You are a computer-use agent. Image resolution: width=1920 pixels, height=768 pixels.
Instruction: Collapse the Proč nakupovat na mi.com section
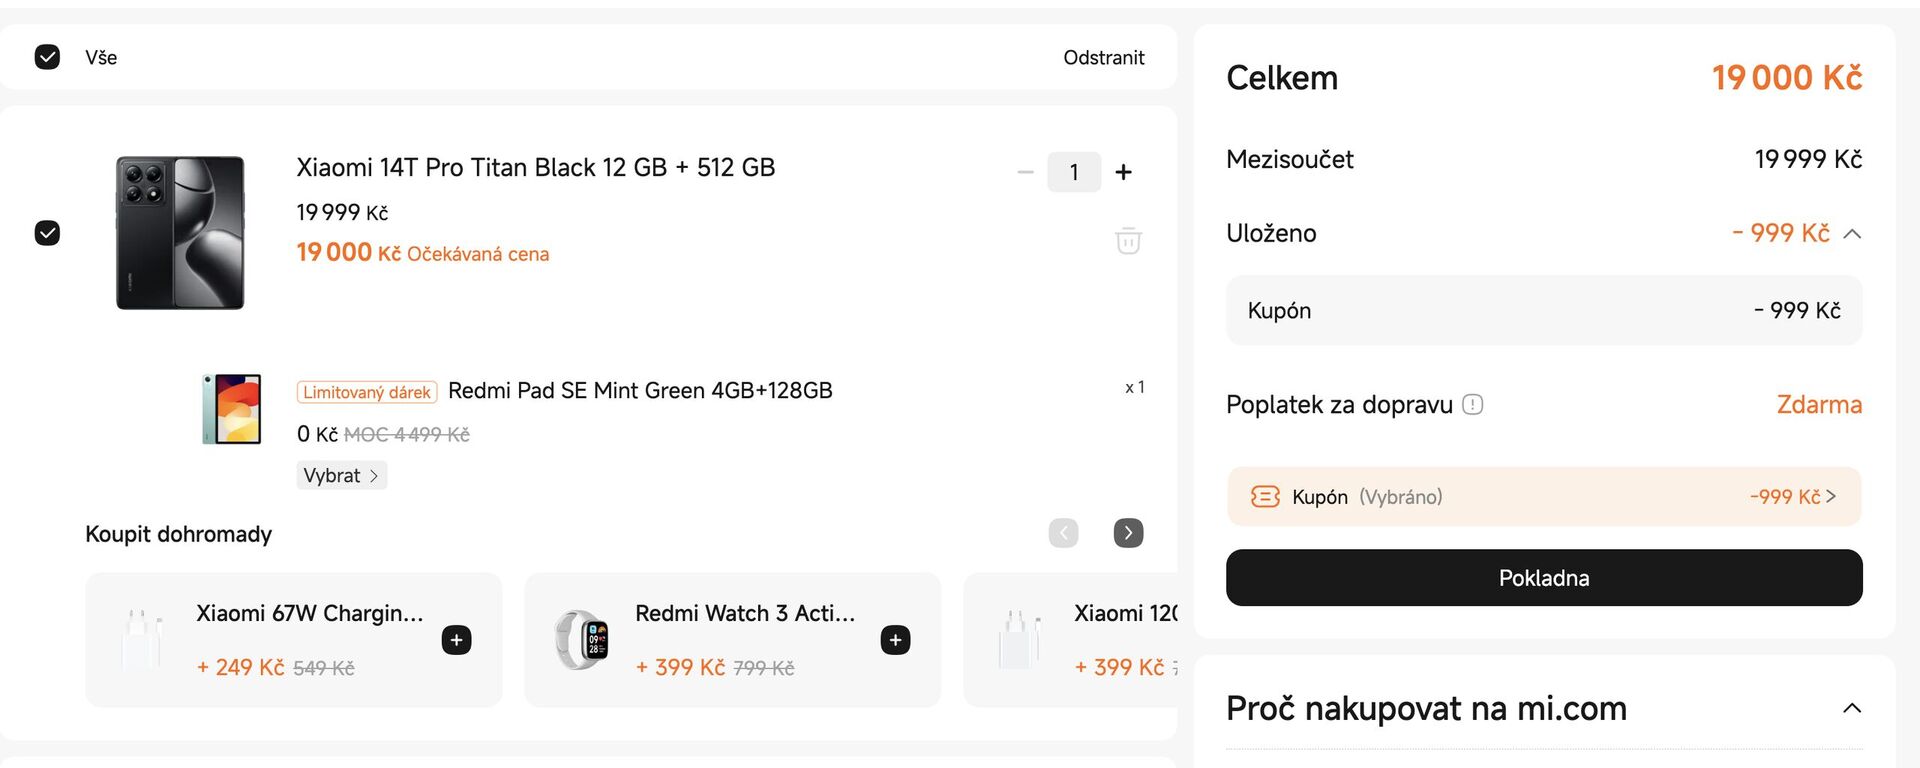pyautogui.click(x=1850, y=708)
